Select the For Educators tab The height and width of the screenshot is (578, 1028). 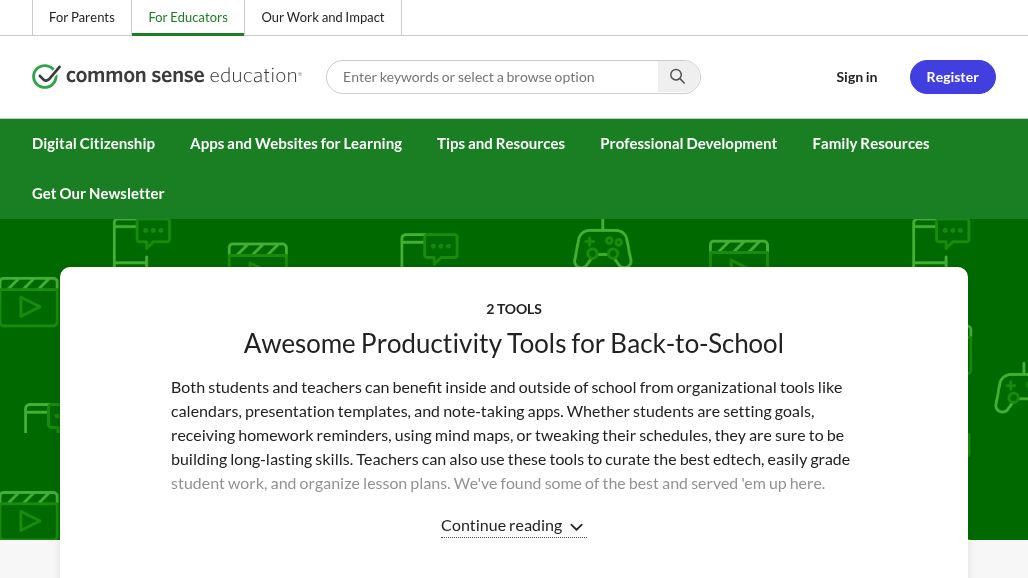[188, 17]
